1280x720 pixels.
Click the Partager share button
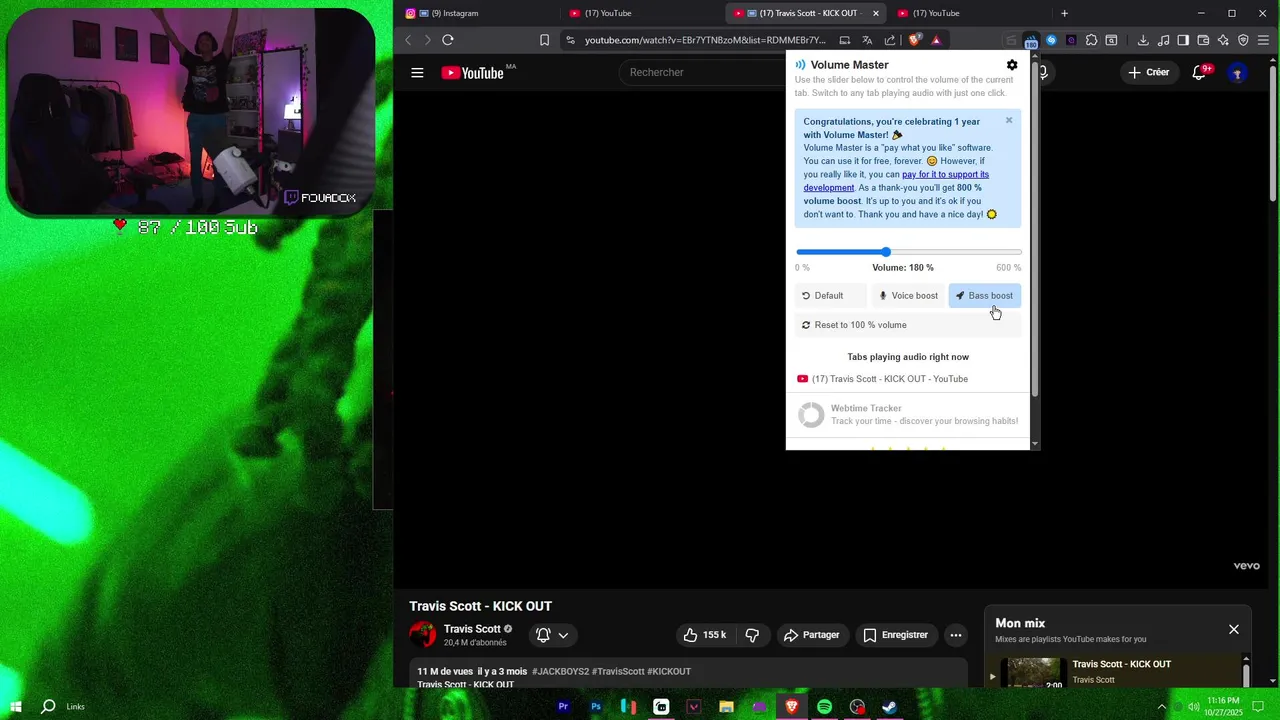812,635
